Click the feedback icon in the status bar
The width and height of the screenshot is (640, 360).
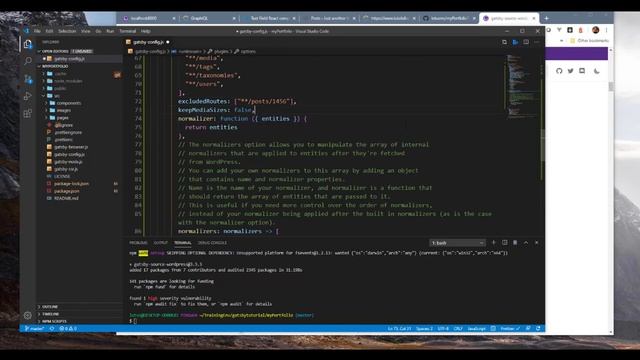(x=528, y=329)
